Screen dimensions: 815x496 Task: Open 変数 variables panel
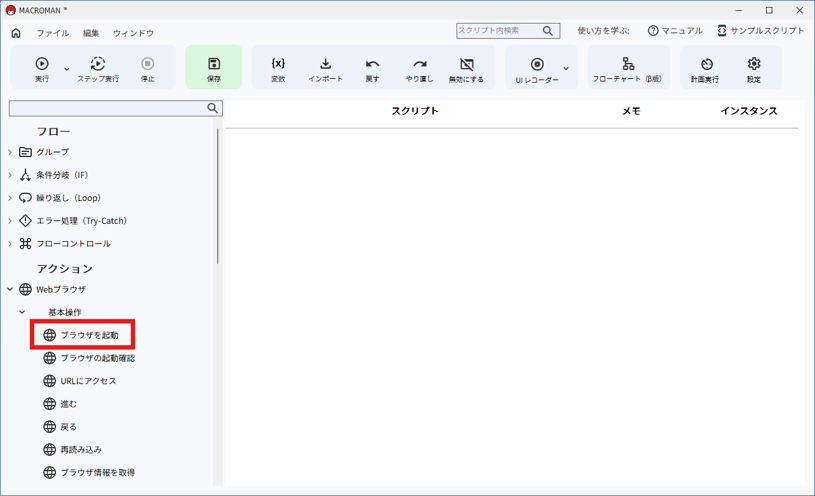(278, 69)
